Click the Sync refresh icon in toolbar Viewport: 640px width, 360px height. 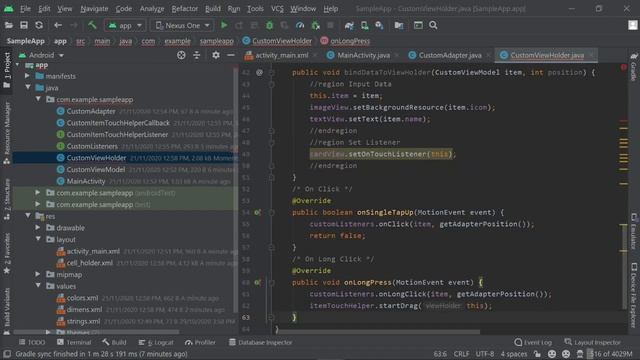click(39, 25)
